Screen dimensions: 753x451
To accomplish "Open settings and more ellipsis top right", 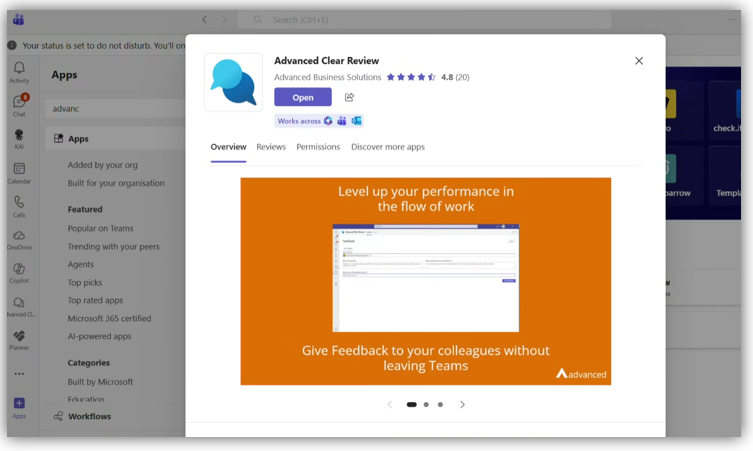I will click(731, 20).
